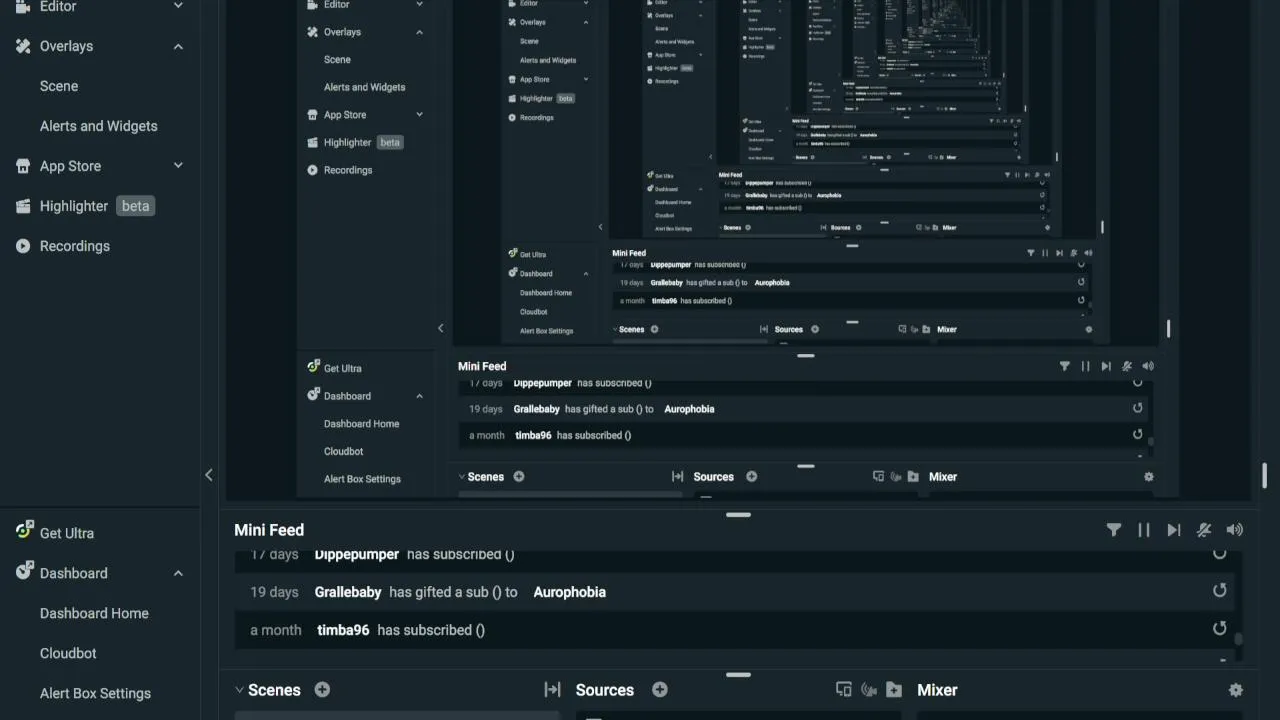Click Sources plus icon in largest nested preview

752,476
